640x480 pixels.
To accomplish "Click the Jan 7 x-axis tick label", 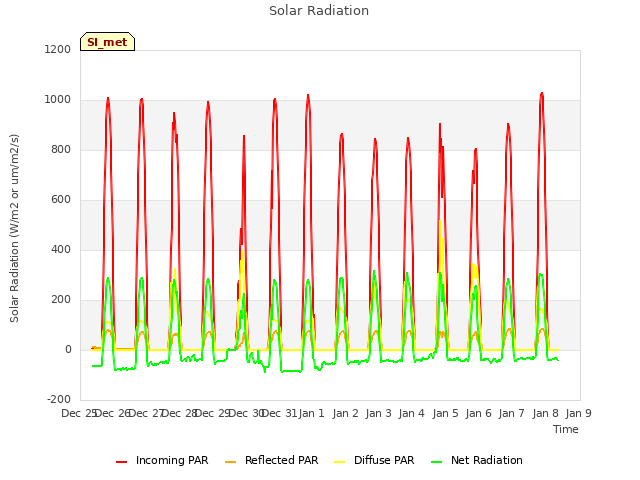I will click(x=511, y=413).
